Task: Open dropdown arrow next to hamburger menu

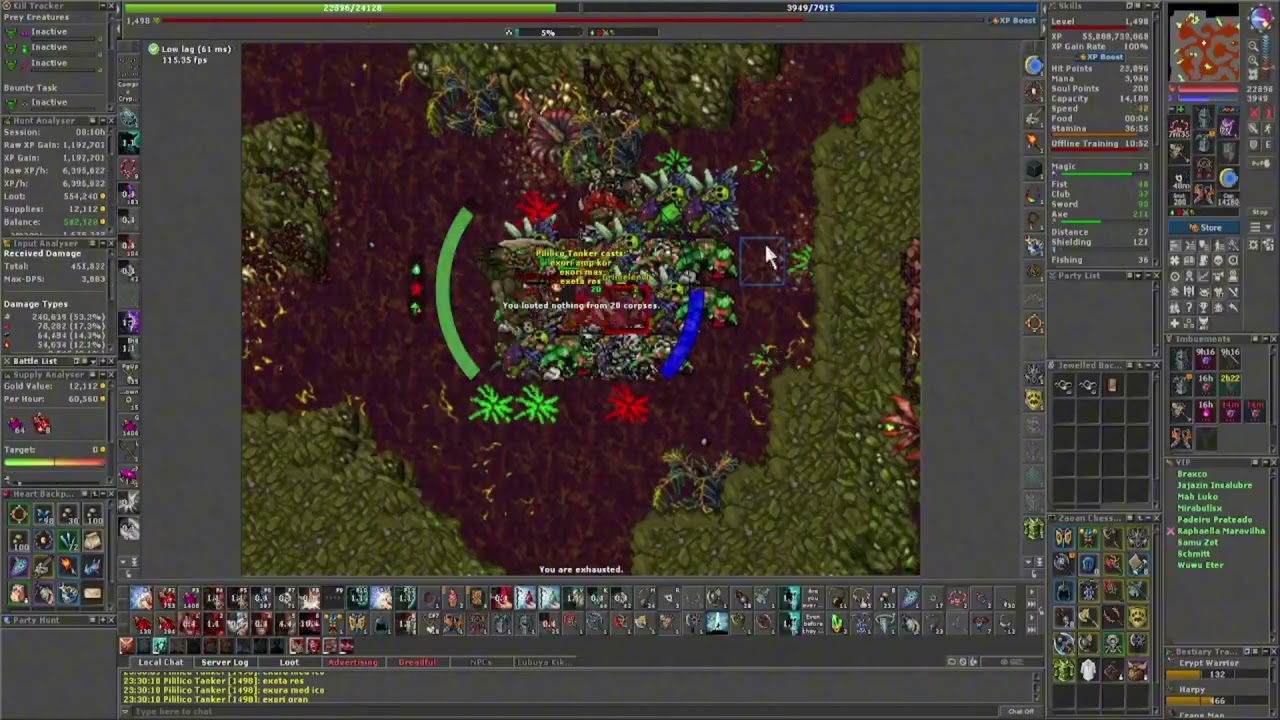Action: [x=1268, y=227]
